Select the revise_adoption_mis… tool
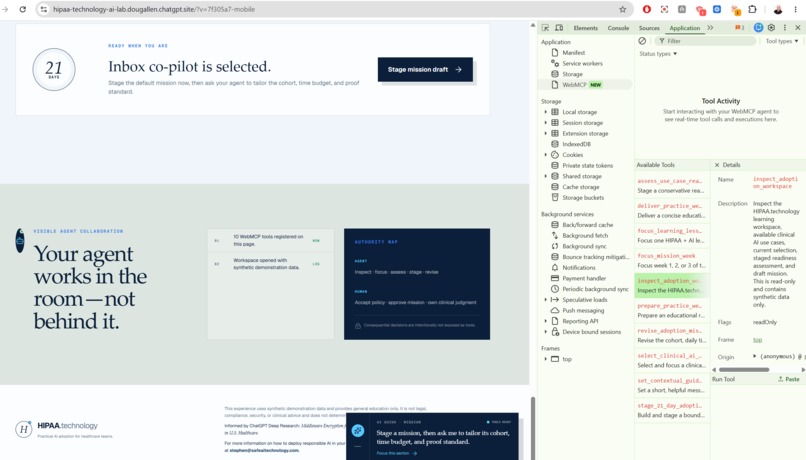Viewport: 806px width, 460px height. point(671,335)
